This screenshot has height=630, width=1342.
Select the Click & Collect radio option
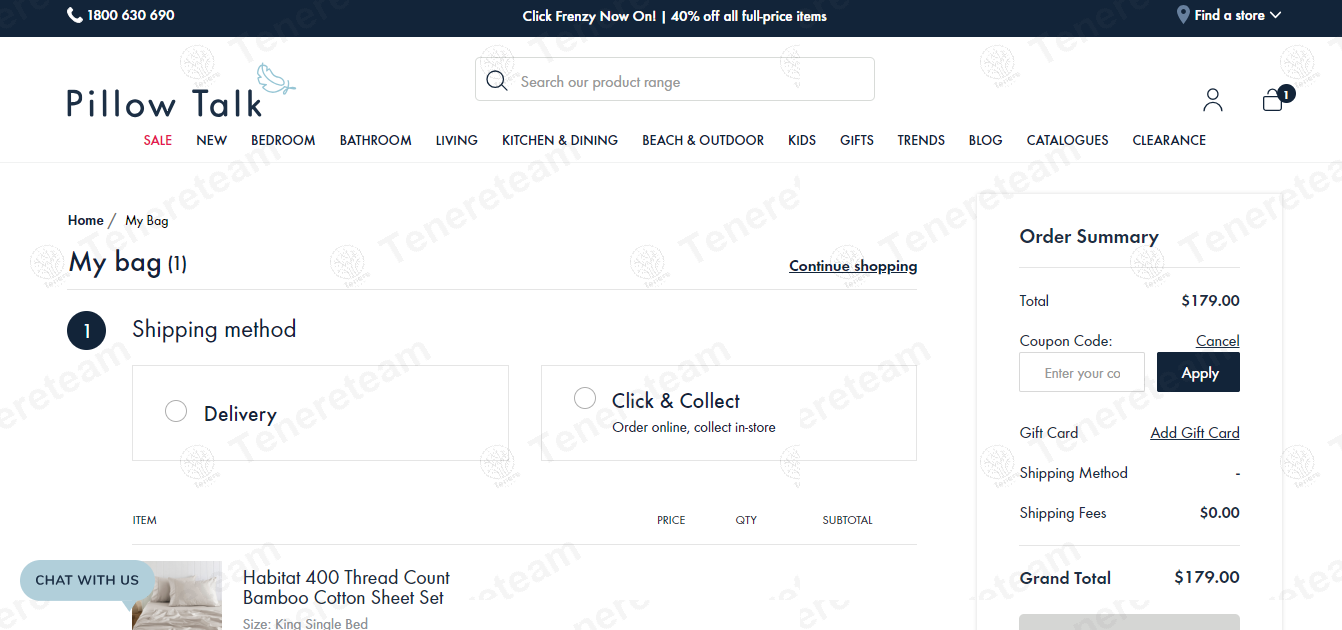pos(585,398)
